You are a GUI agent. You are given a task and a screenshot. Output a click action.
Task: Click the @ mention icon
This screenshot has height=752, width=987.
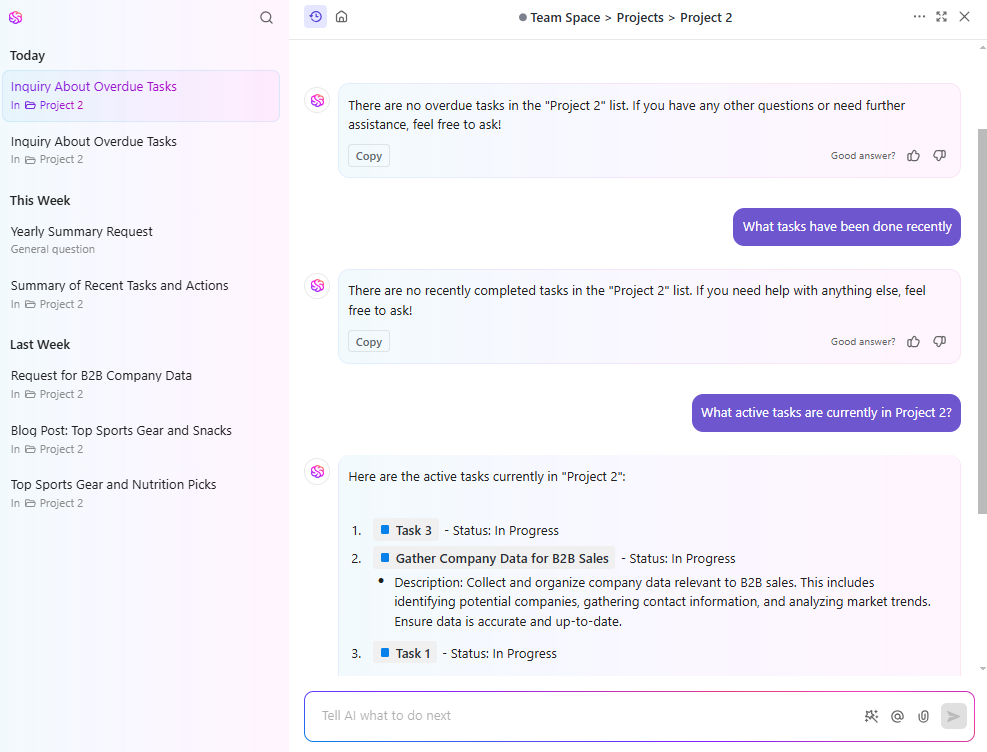coord(897,716)
